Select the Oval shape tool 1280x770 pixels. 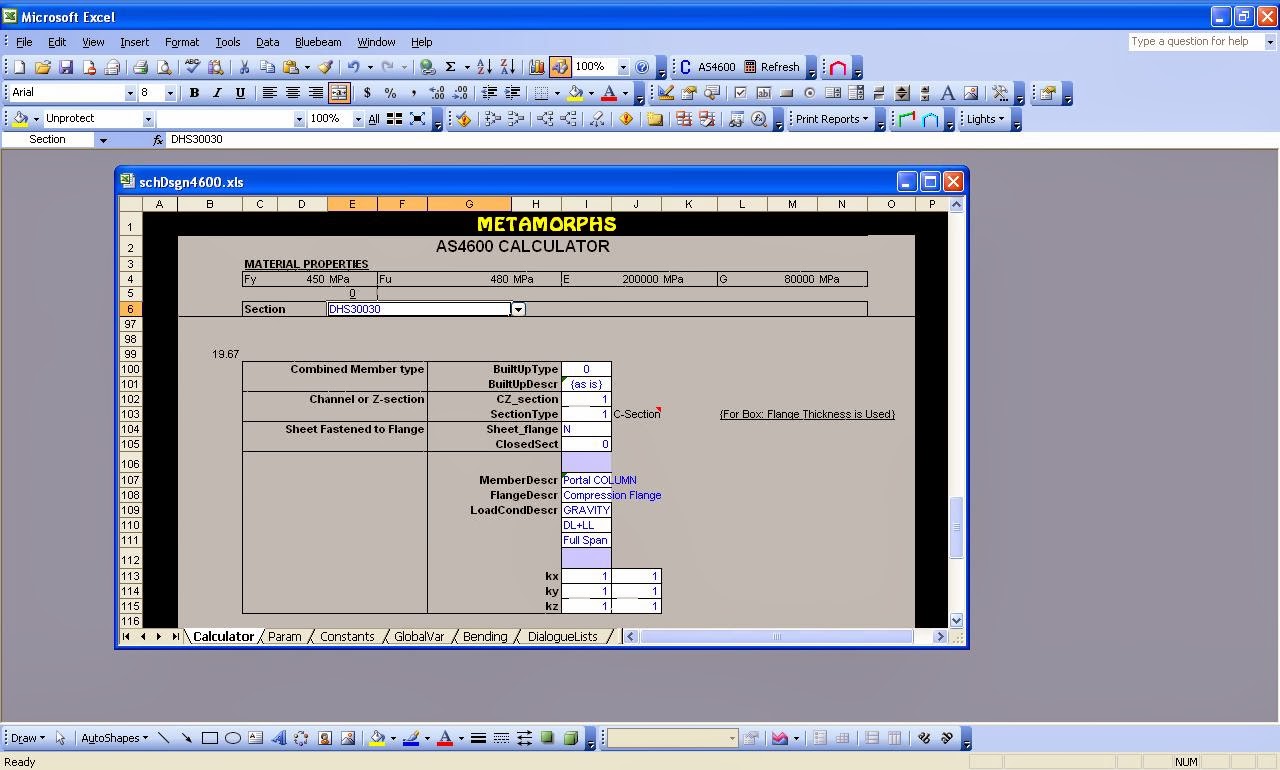232,738
